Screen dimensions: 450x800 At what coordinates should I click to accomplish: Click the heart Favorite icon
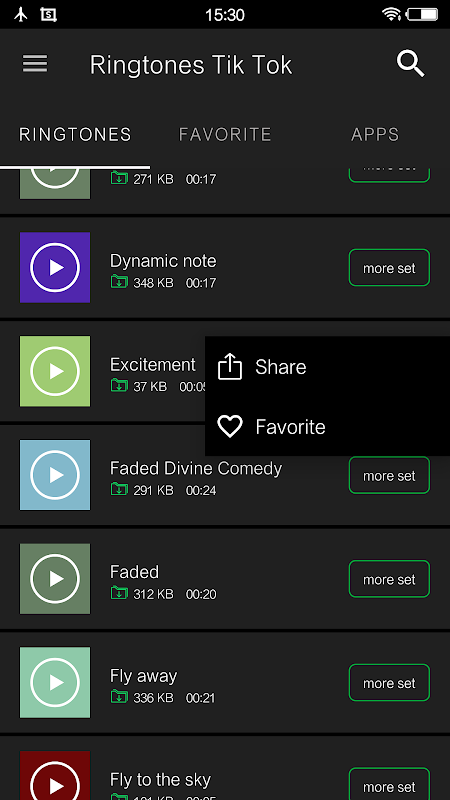pyautogui.click(x=230, y=427)
